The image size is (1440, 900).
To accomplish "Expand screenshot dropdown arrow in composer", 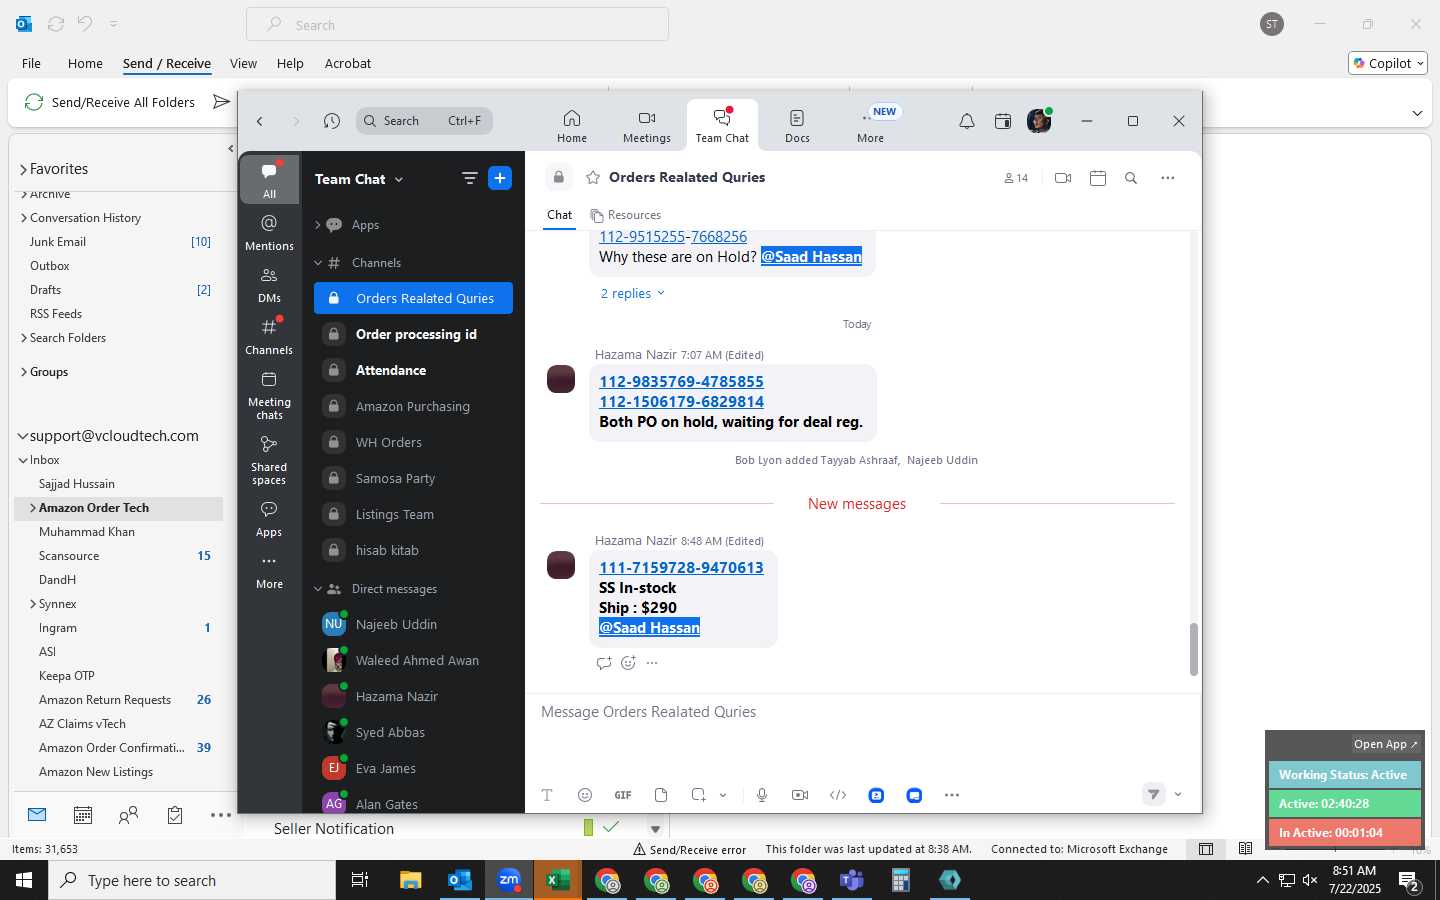I will coord(723,795).
